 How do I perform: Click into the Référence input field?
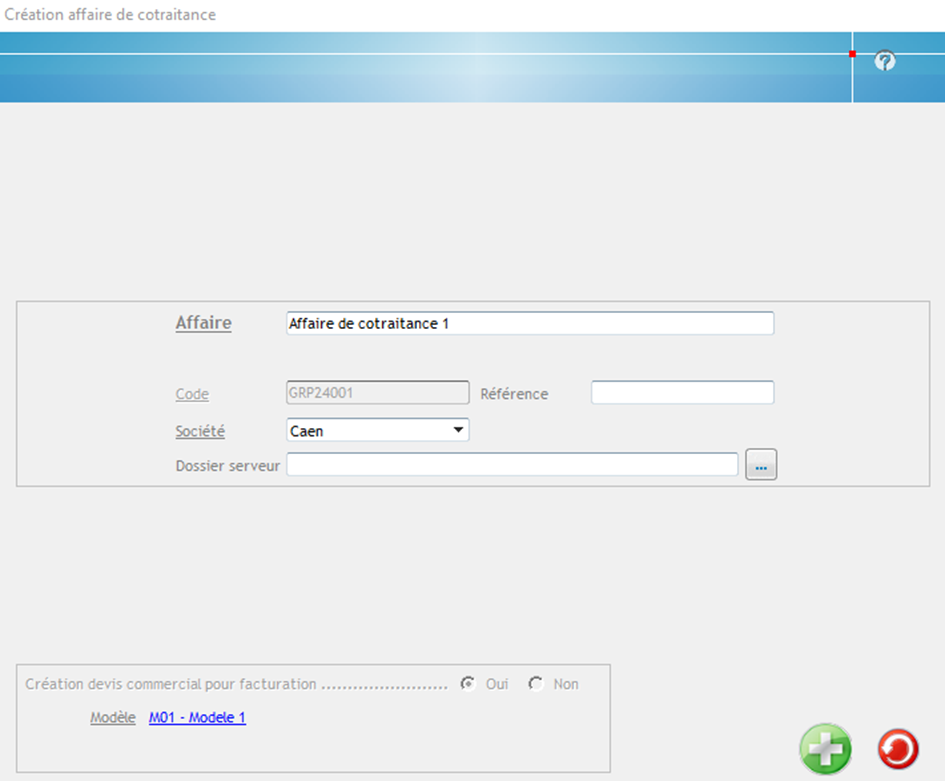tap(682, 393)
